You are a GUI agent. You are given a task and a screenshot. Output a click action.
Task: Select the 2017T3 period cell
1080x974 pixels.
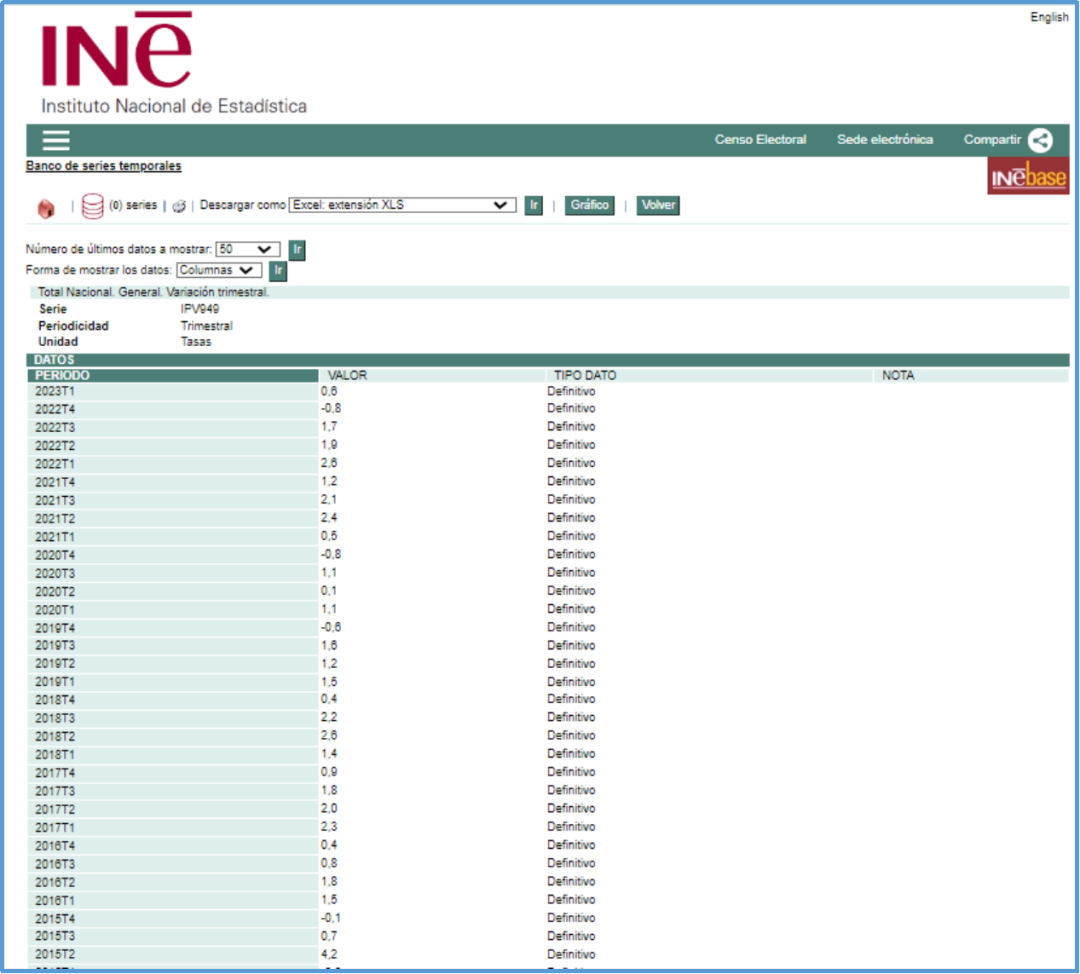pos(173,791)
